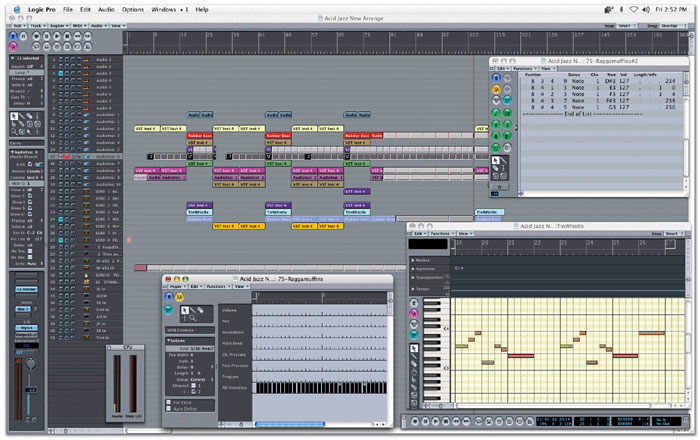700x440 pixels.
Task: Toggle the cyan mute button on track 24
Action: coord(61,219)
